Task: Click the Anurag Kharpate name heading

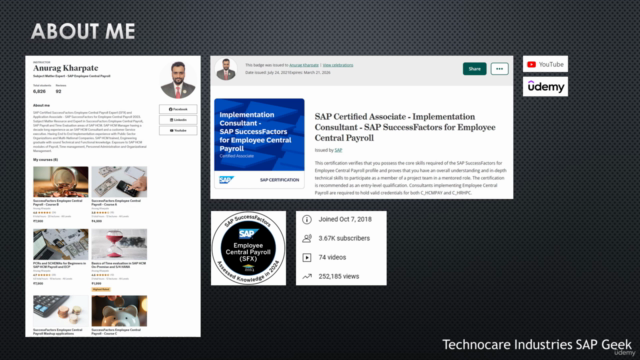Action: point(65,68)
